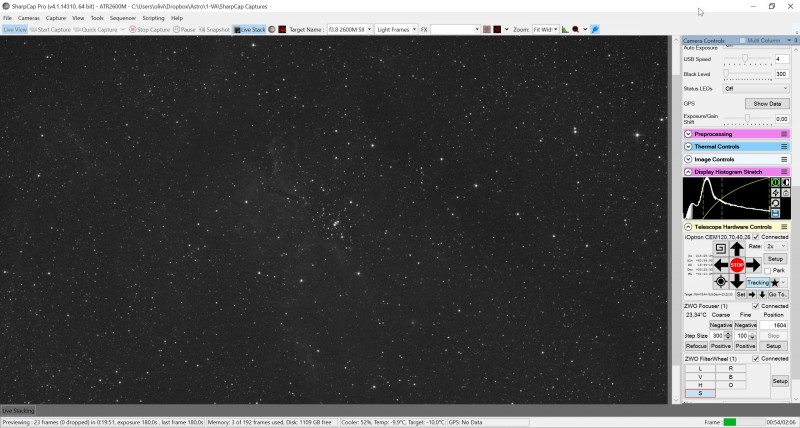800x428 pixels.
Task: Open Thermal Controls panel hamburger menu
Action: coord(784,147)
